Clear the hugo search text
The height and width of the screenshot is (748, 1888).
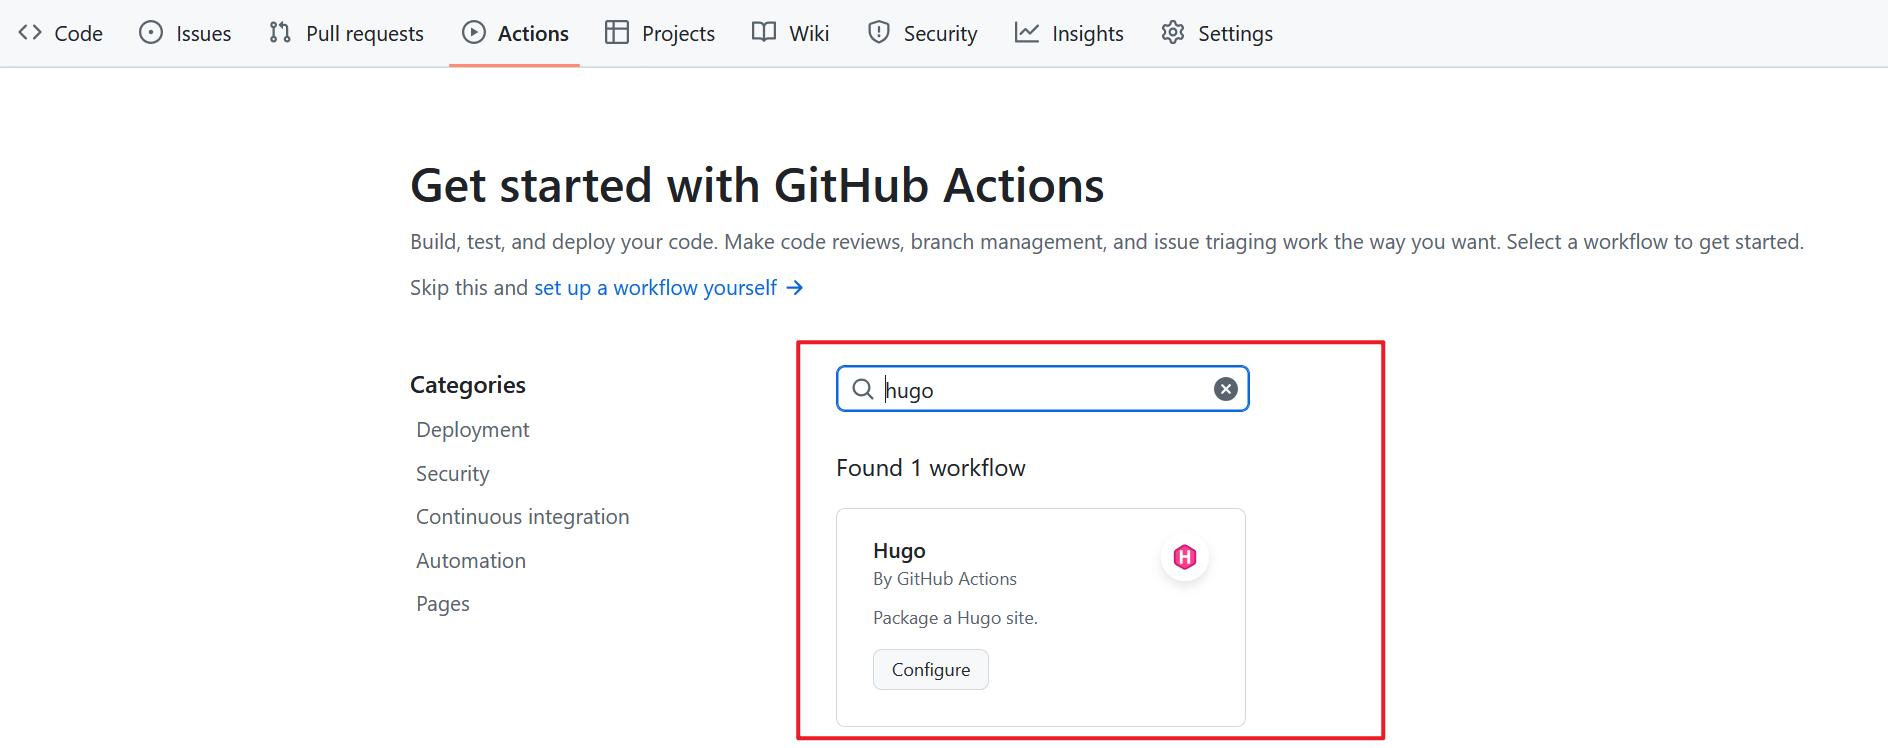coord(1226,389)
